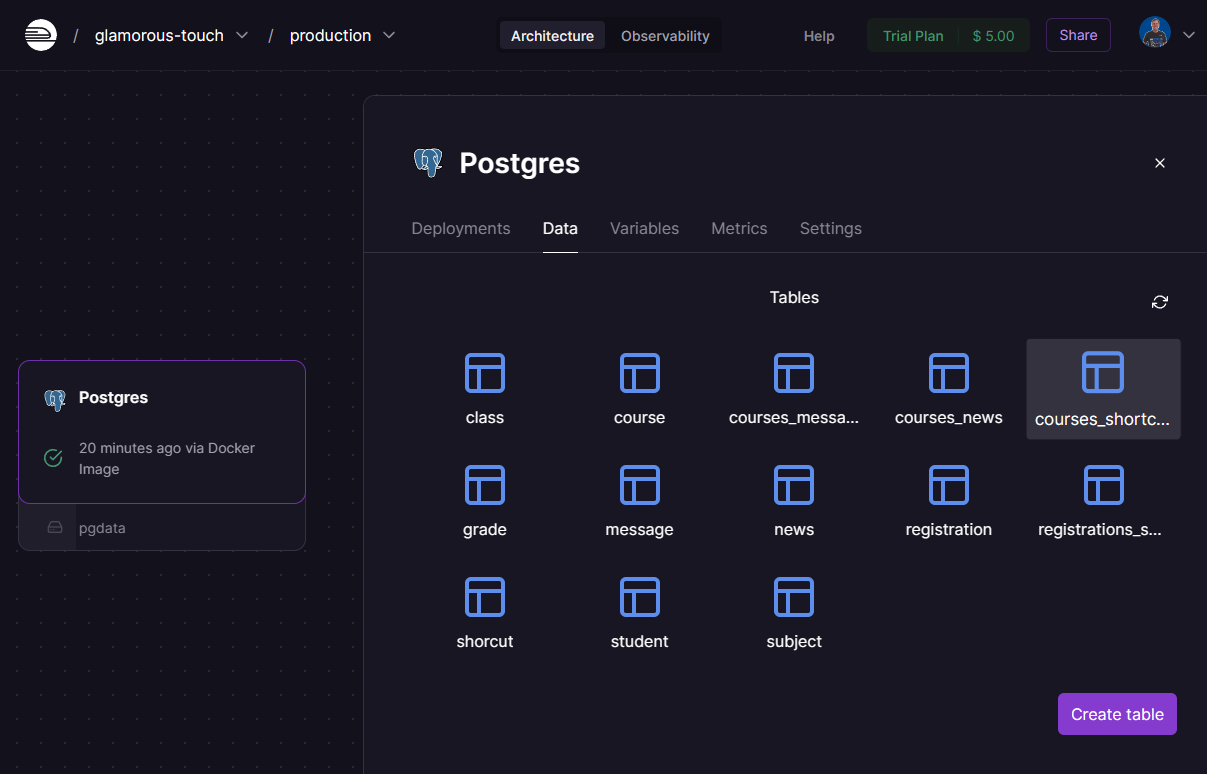Click the Trial Plan $ 5.00 badge

948,36
